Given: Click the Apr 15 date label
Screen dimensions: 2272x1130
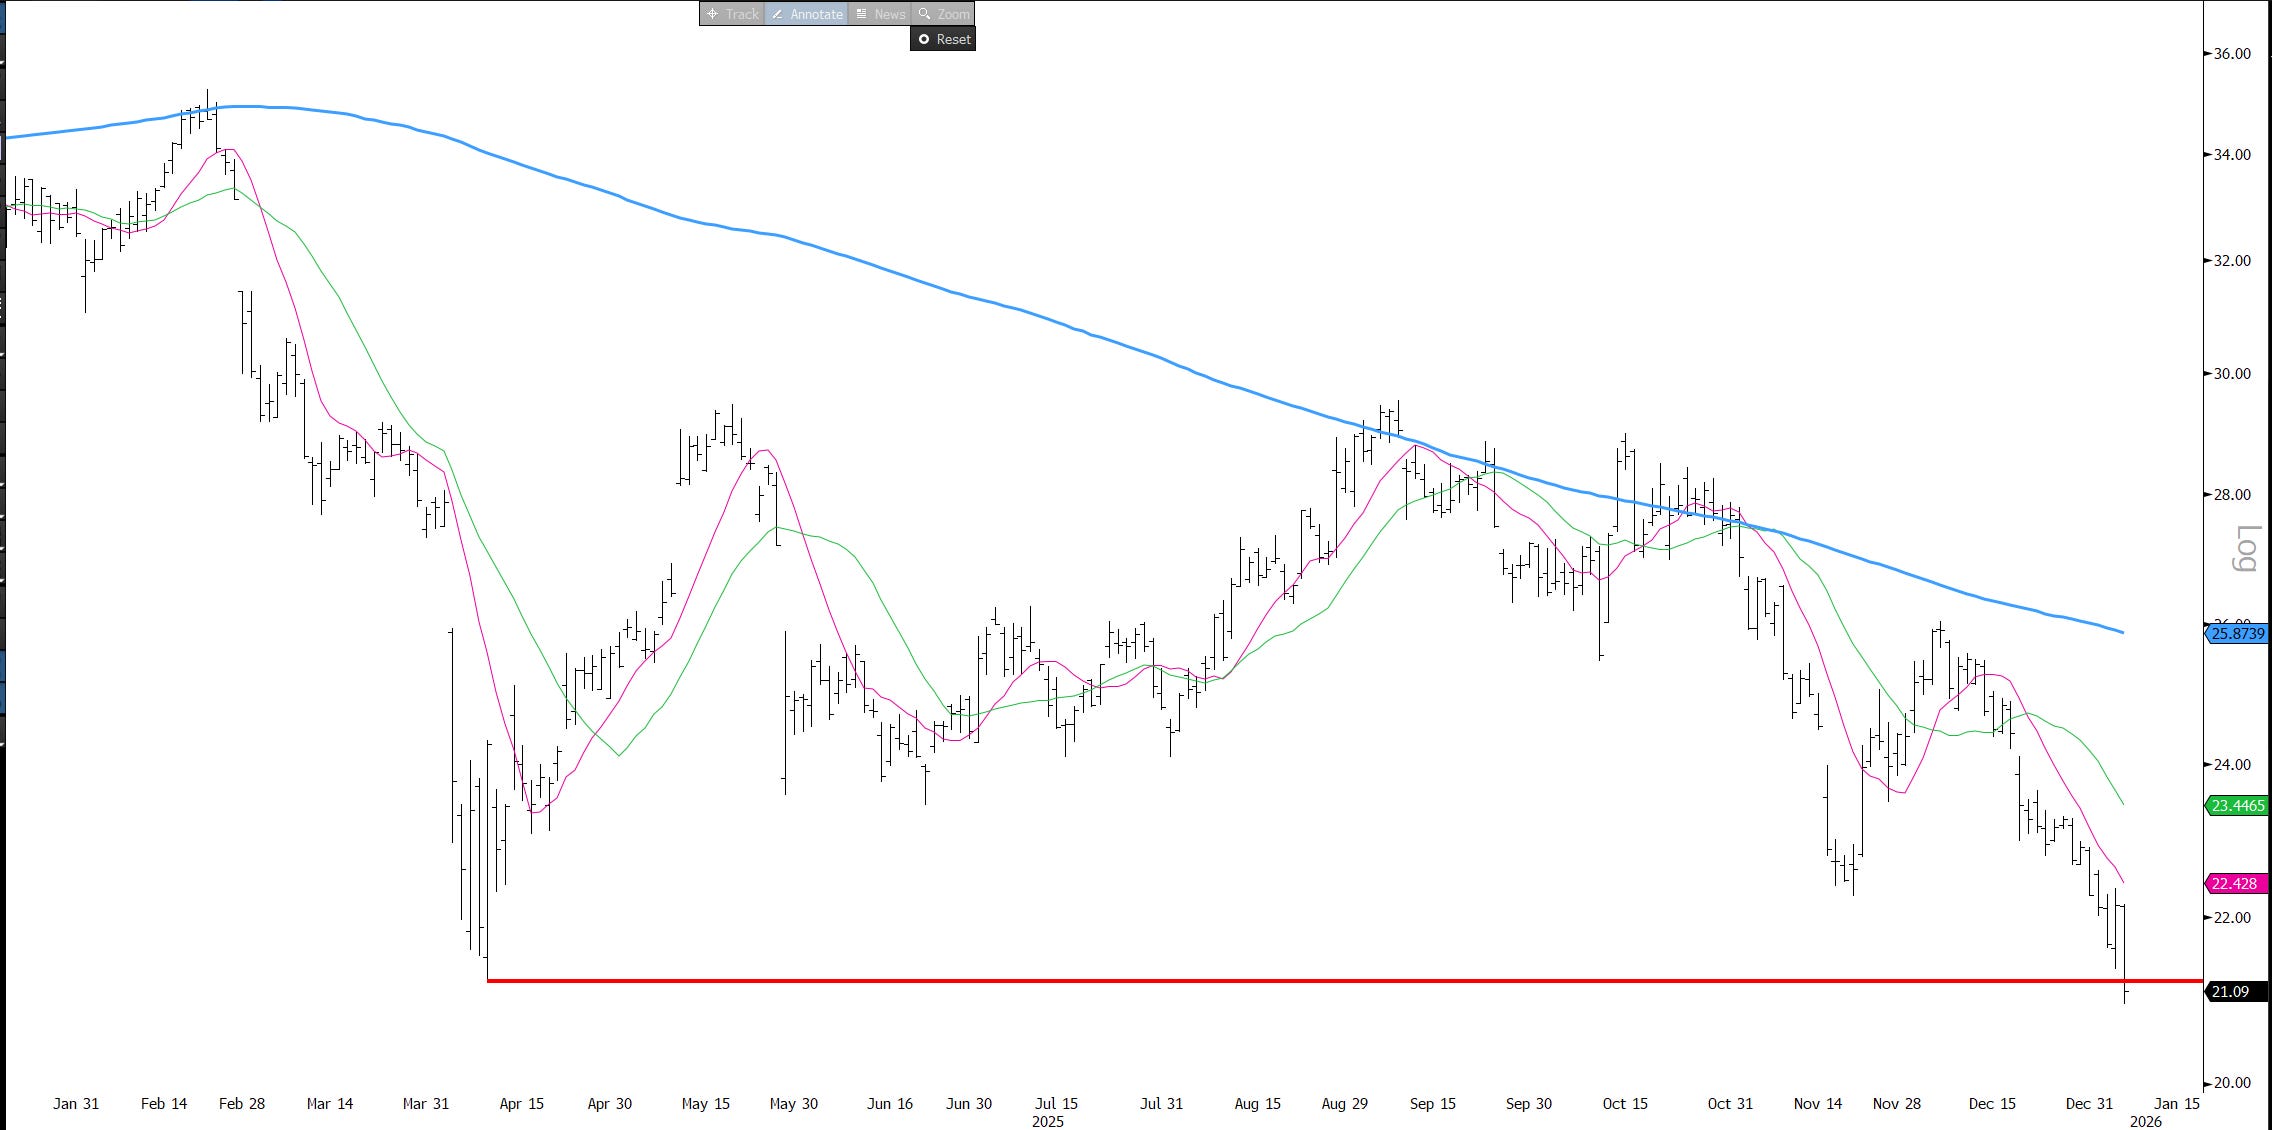Looking at the screenshot, I should 521,1104.
